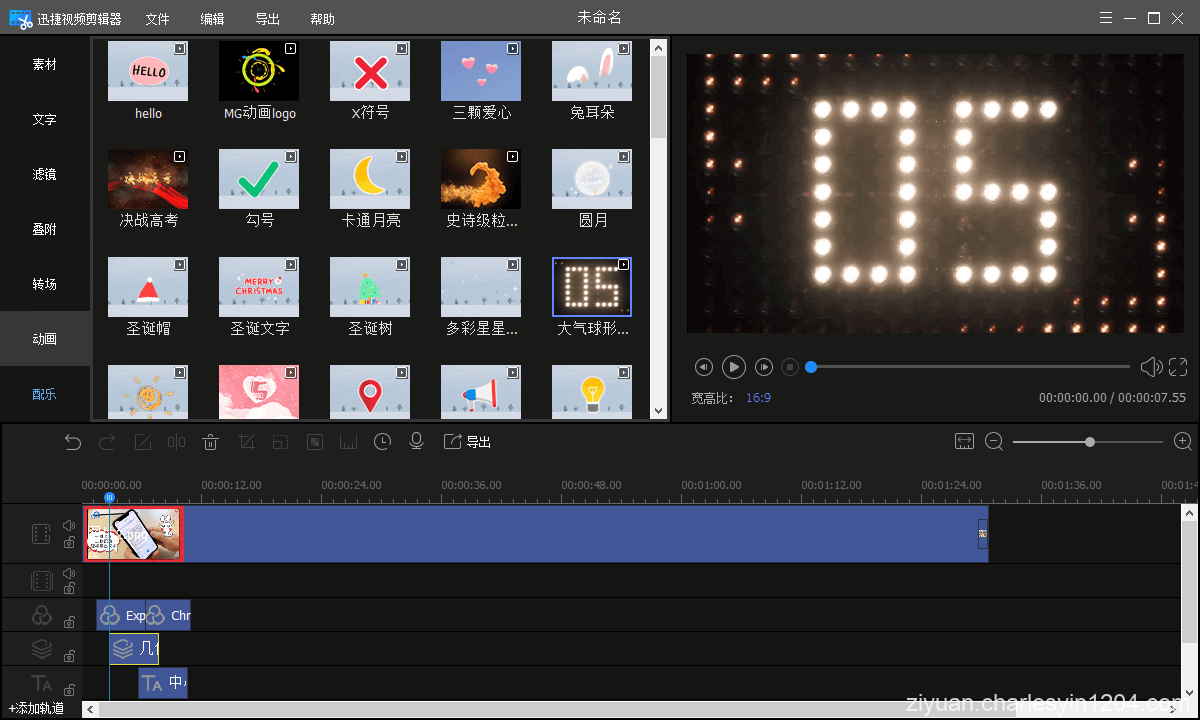Open the 滤镜 (filters) panel in the sidebar
This screenshot has width=1200, height=720.
pos(44,174)
